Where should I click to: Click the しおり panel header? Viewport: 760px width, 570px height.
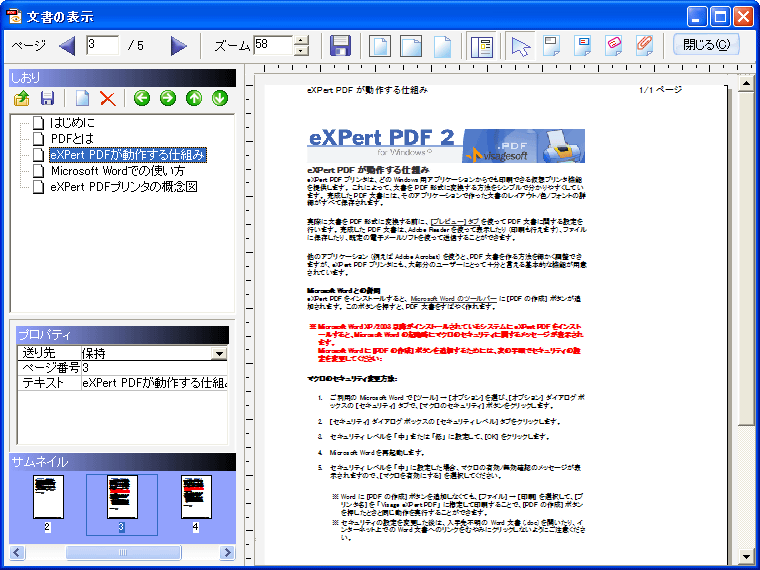122,78
